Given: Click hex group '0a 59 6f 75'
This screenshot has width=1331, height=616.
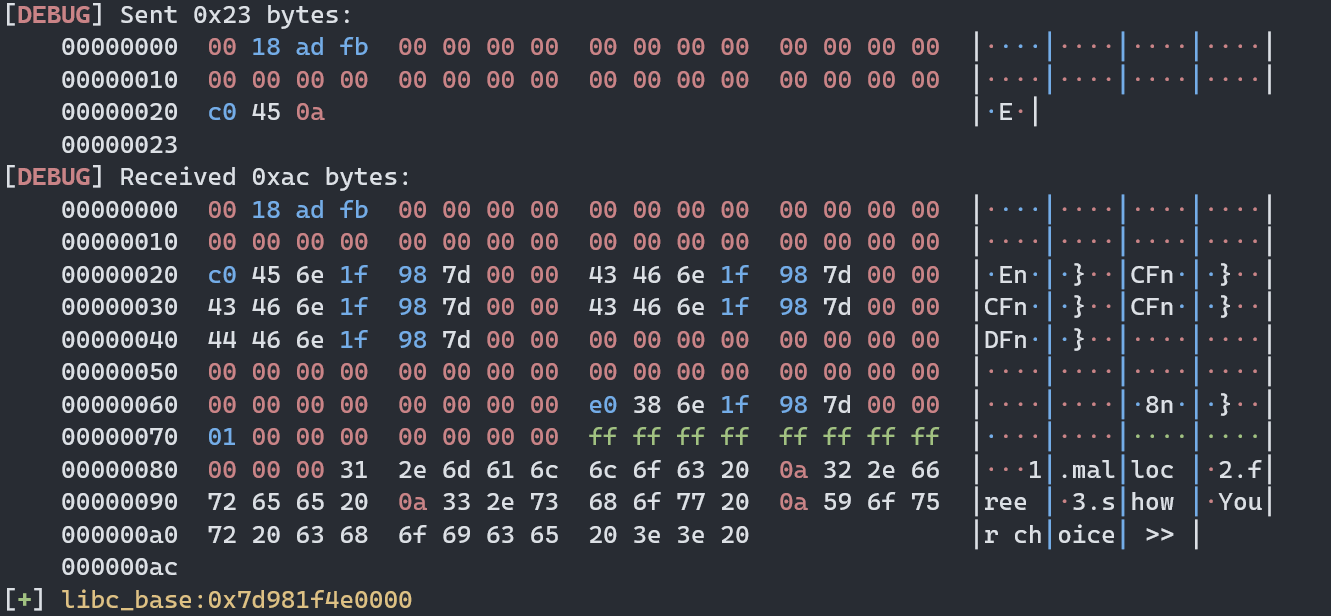Looking at the screenshot, I should click(x=860, y=503).
